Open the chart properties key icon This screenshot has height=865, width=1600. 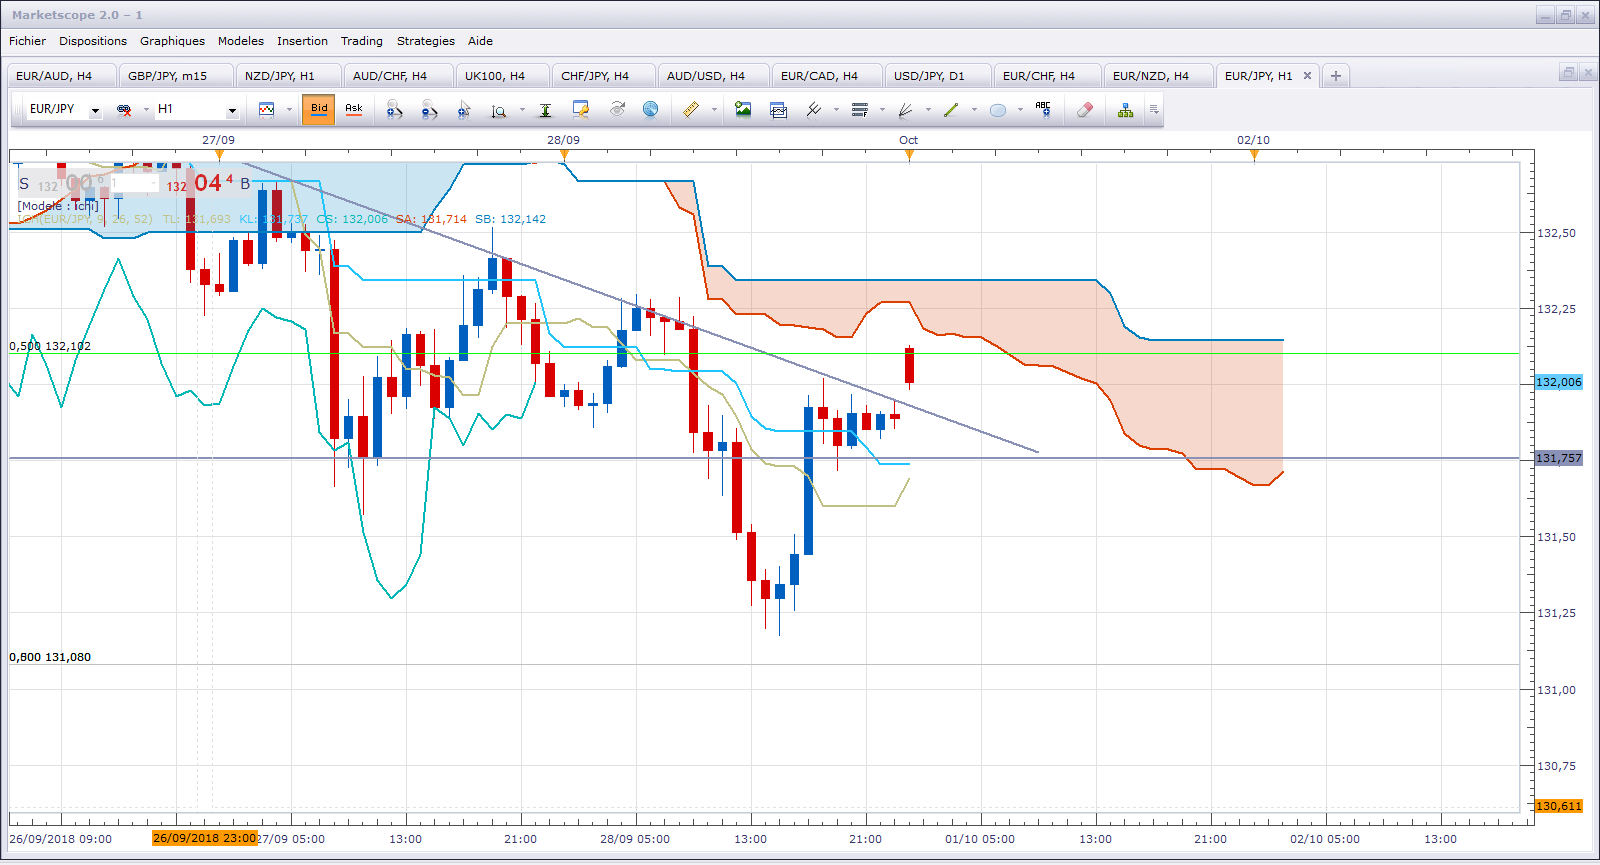580,110
